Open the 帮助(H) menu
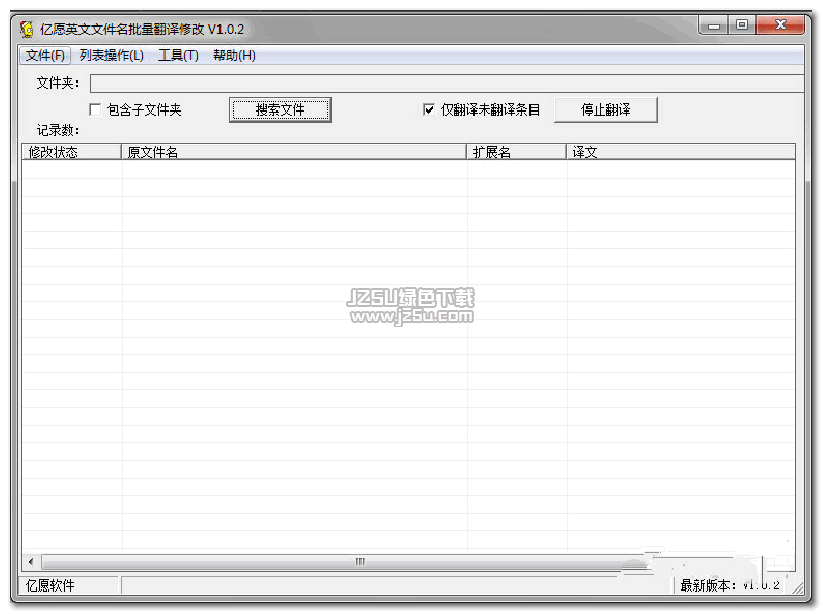 [x=234, y=55]
